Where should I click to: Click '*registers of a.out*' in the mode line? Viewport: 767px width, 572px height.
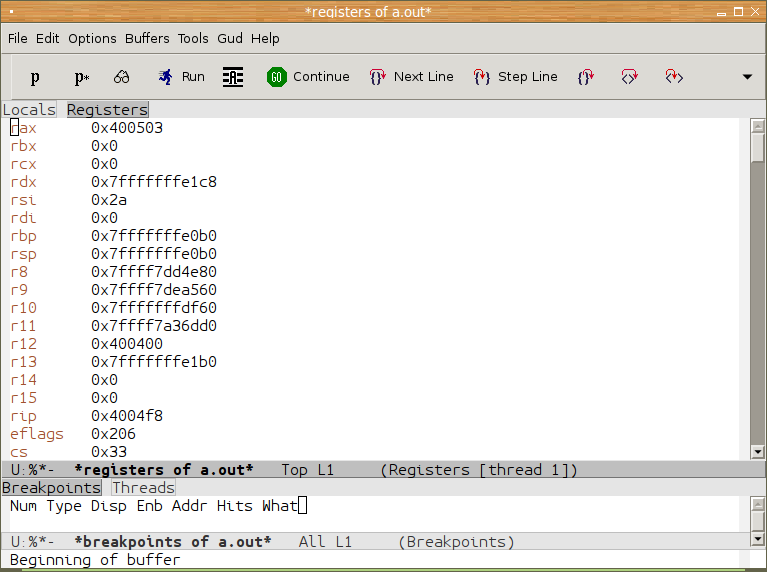pos(164,470)
